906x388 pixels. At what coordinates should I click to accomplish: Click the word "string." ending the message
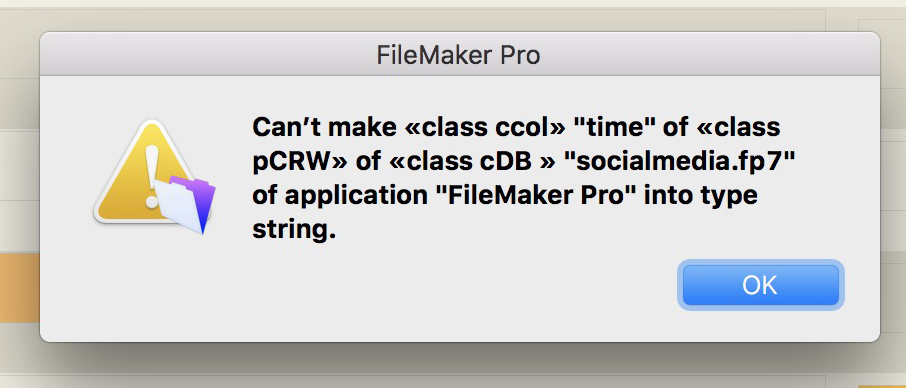(x=294, y=231)
